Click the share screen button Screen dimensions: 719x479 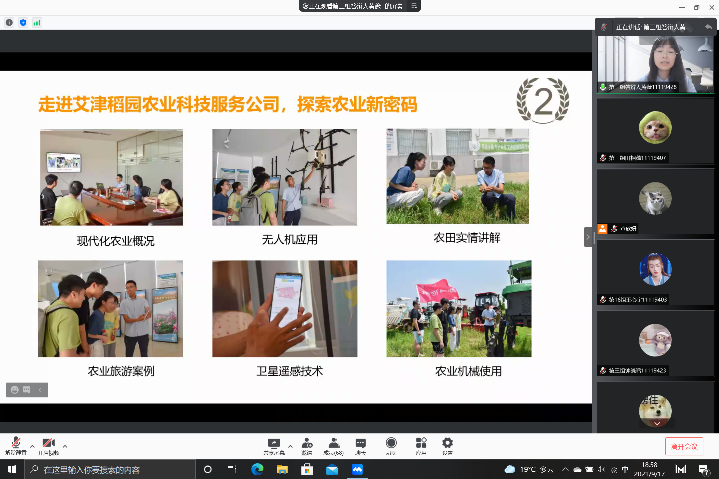pos(273,443)
